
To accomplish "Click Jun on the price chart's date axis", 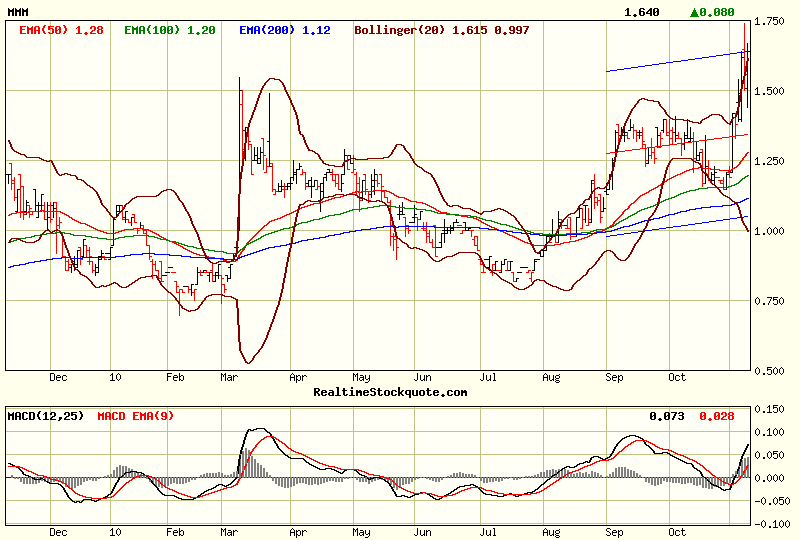I will [422, 377].
